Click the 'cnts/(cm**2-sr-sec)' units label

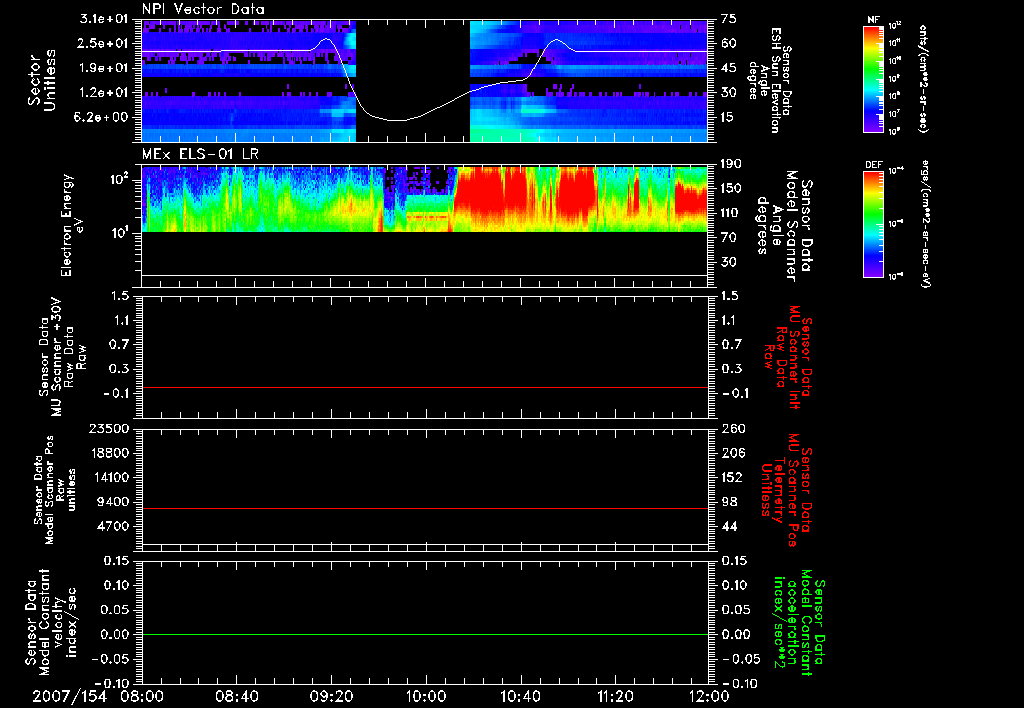(923, 78)
